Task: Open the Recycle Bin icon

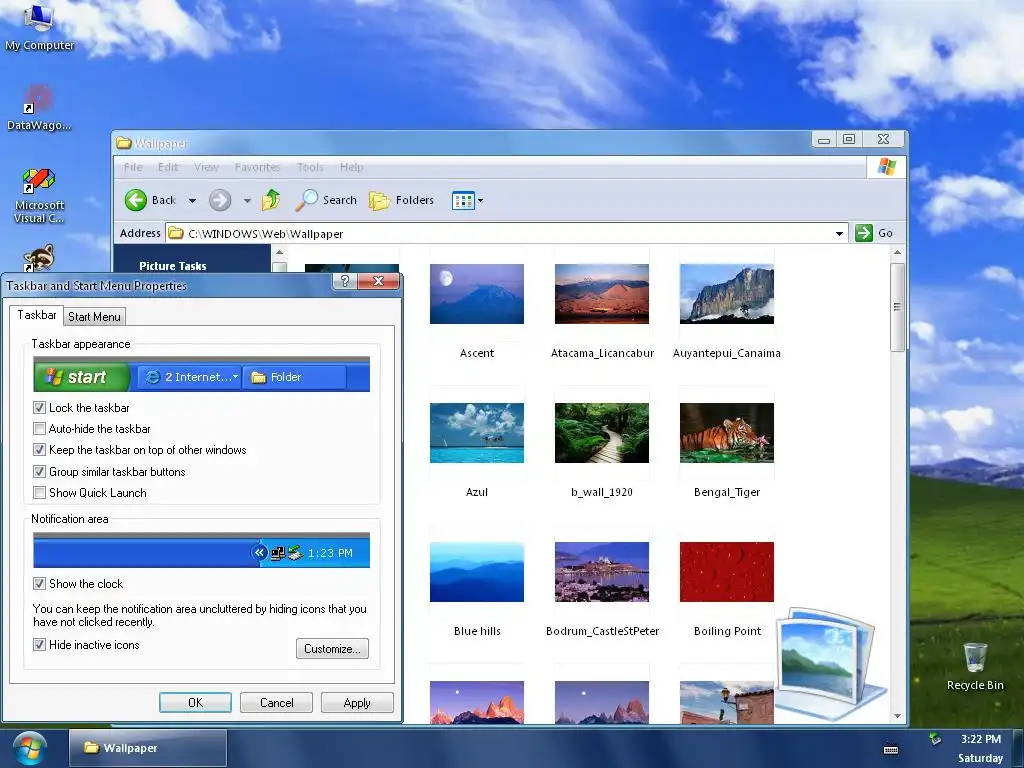Action: (x=974, y=666)
